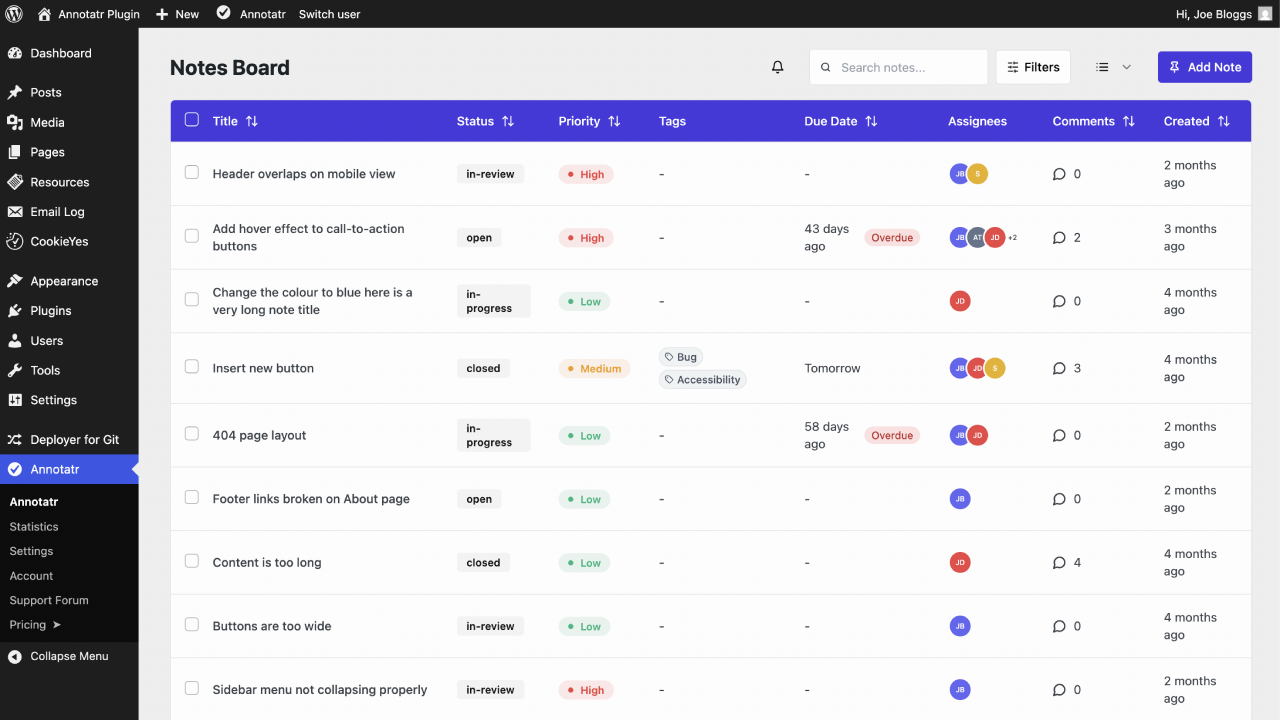The height and width of the screenshot is (720, 1280).
Task: Select the 404 page layout row checkbox
Action: pyautogui.click(x=192, y=434)
